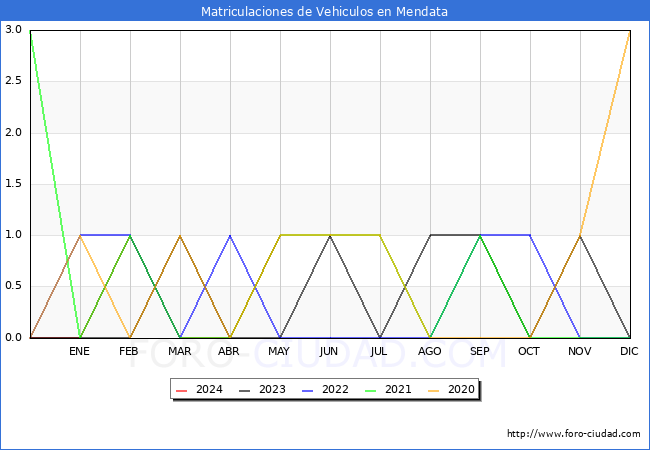Click the MAY month axis label
Screen dimensions: 650x450
(279, 351)
